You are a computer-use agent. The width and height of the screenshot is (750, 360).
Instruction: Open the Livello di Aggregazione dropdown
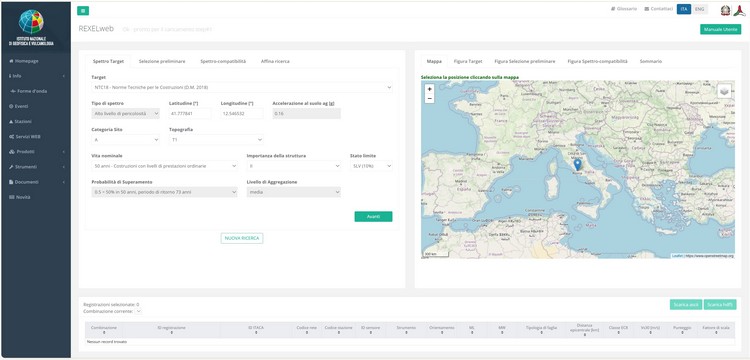point(294,192)
